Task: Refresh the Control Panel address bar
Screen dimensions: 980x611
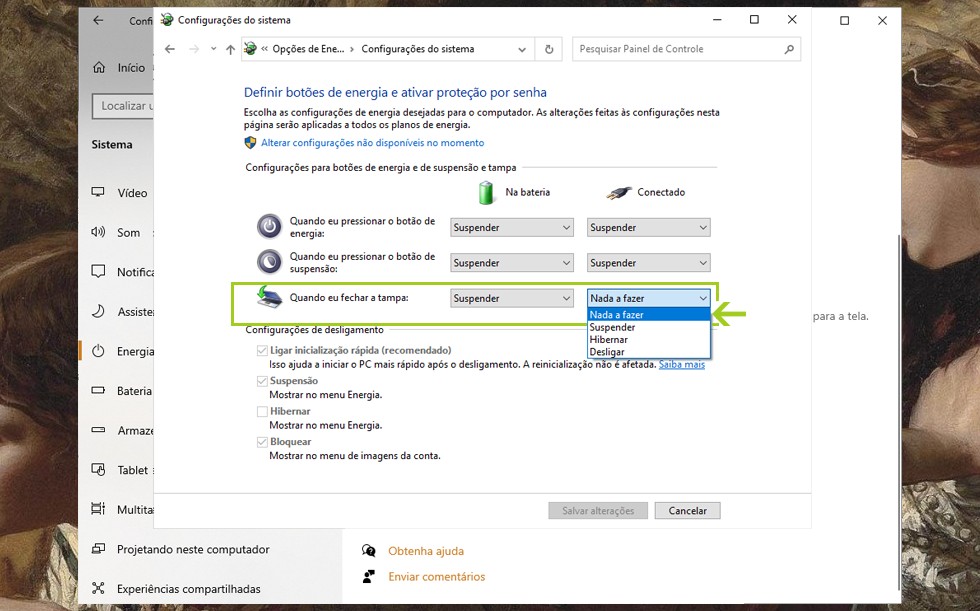Action: click(x=549, y=49)
